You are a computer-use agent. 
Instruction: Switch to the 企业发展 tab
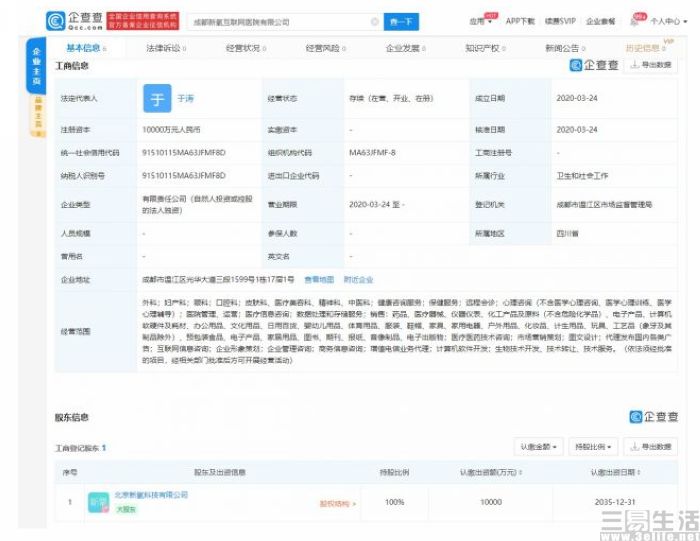(x=405, y=48)
